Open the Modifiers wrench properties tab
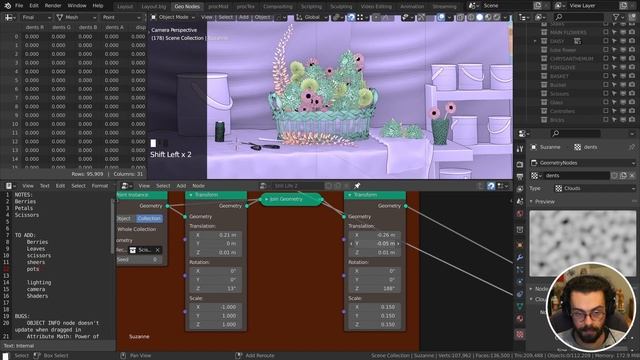The width and height of the screenshot is (640, 360). pos(520,258)
